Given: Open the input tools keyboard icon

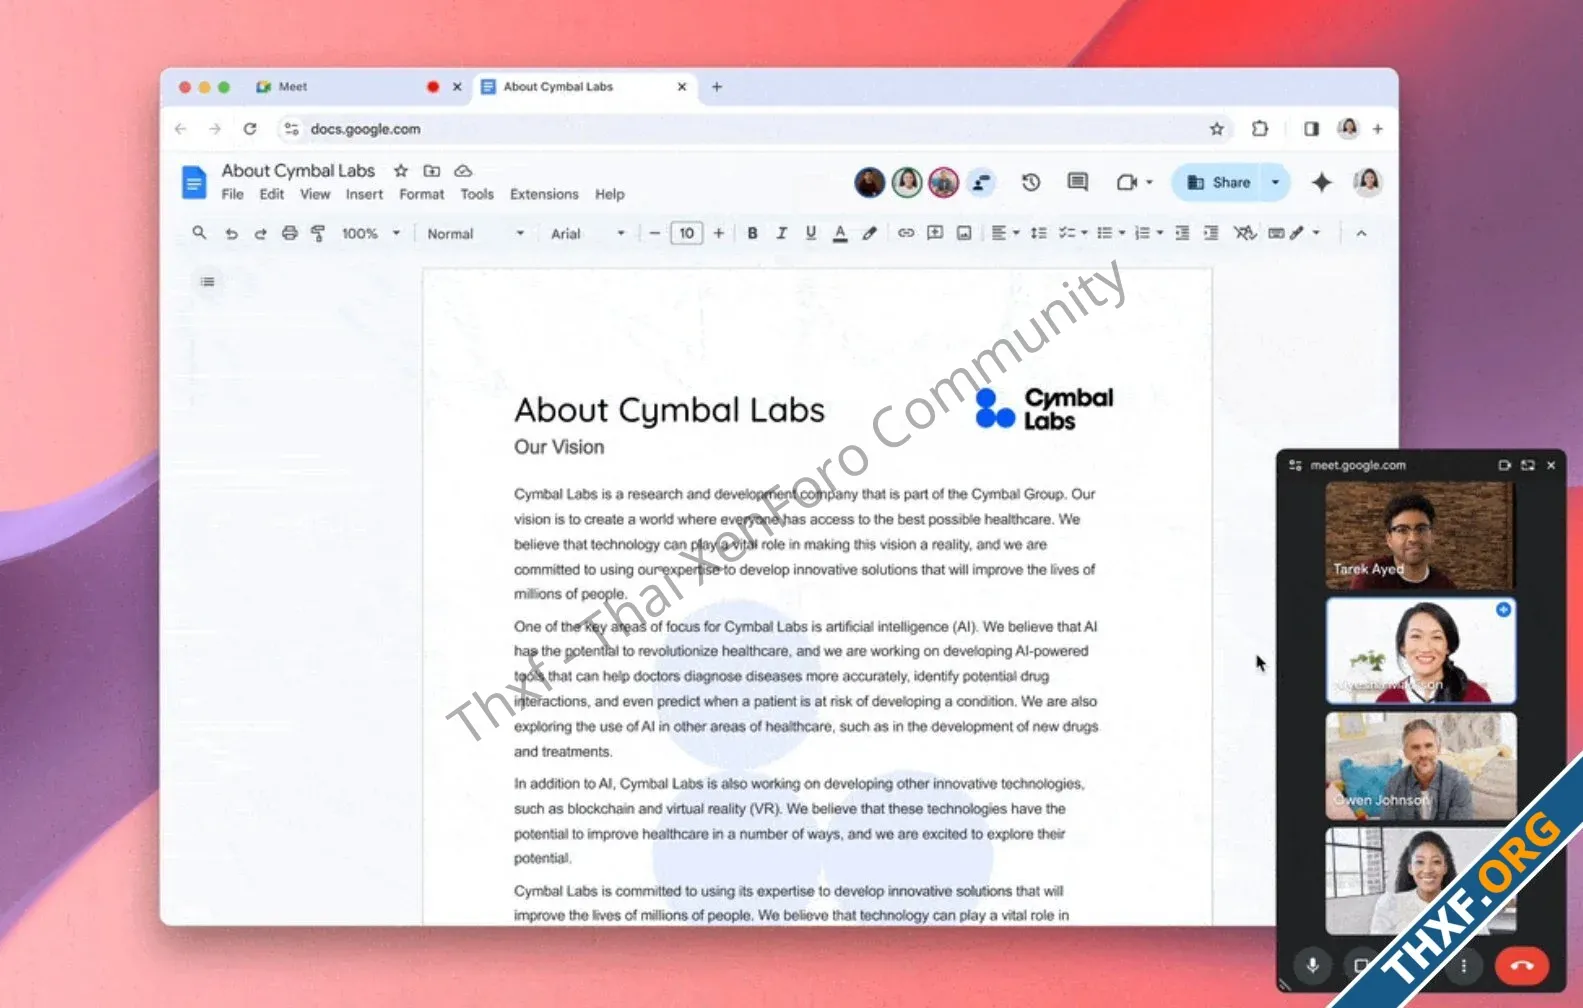Looking at the screenshot, I should click(x=1276, y=233).
